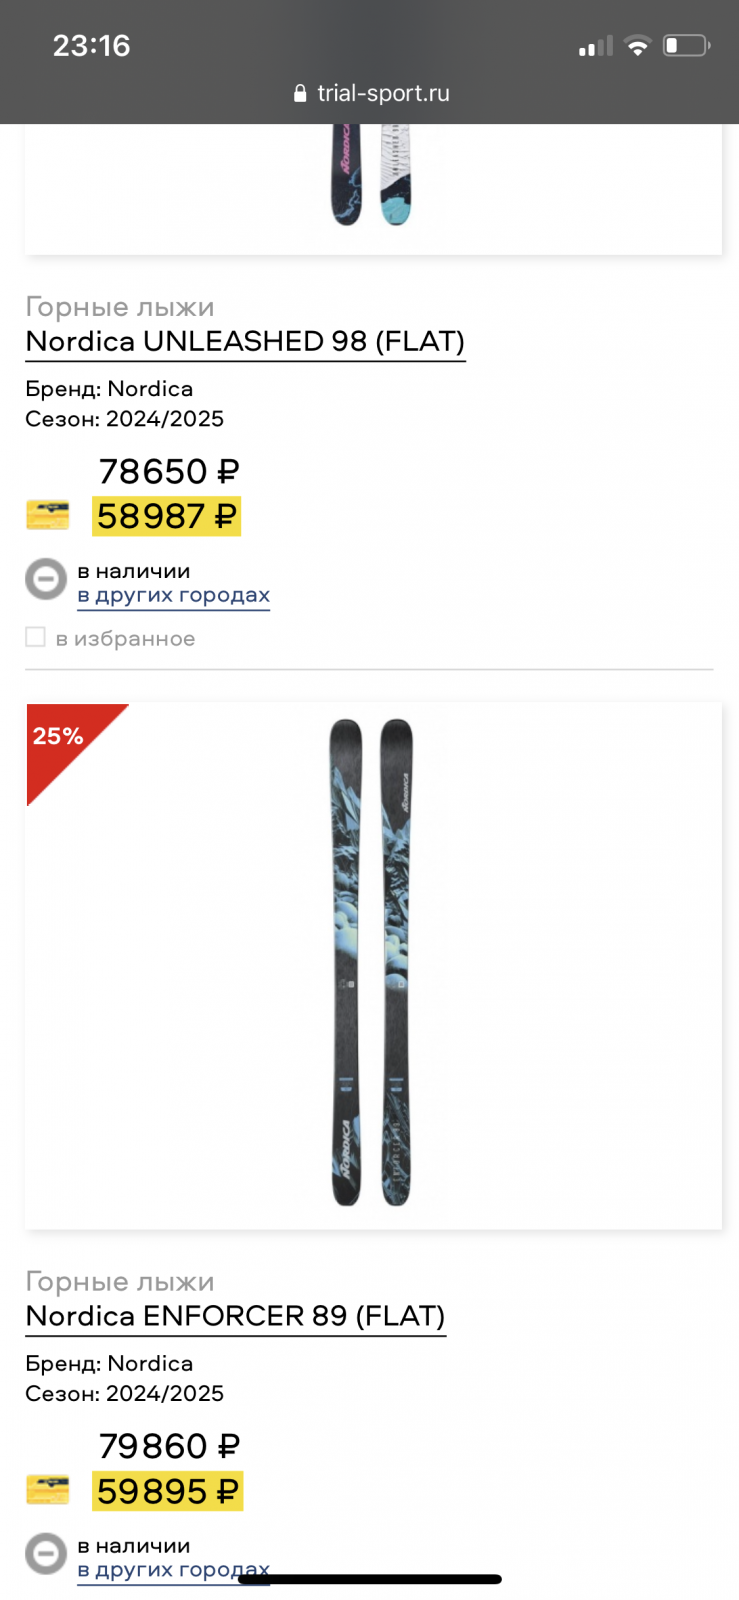The width and height of the screenshot is (739, 1600).
Task: Tap the yellow discount card icon for UNLEASHED 98
Action: pos(48,516)
